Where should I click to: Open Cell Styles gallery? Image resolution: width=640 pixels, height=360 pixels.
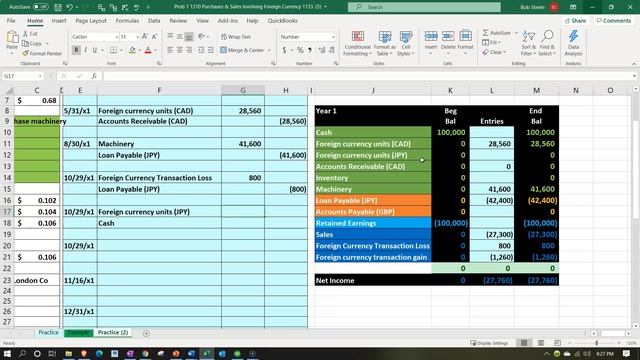pos(405,43)
